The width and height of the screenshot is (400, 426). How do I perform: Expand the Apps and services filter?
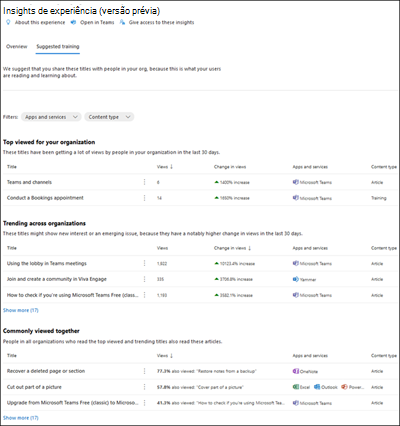51,117
